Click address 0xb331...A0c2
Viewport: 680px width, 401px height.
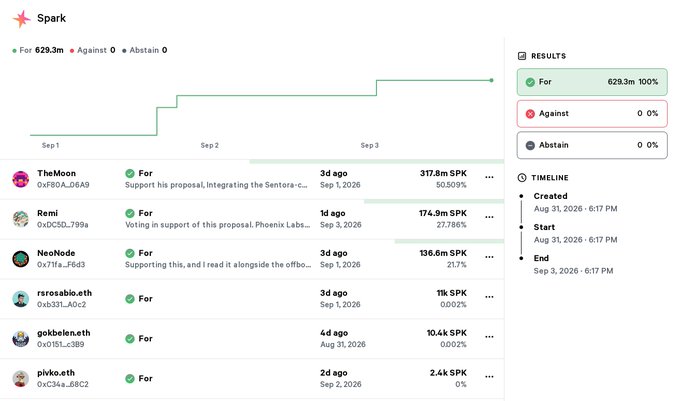tap(61, 305)
